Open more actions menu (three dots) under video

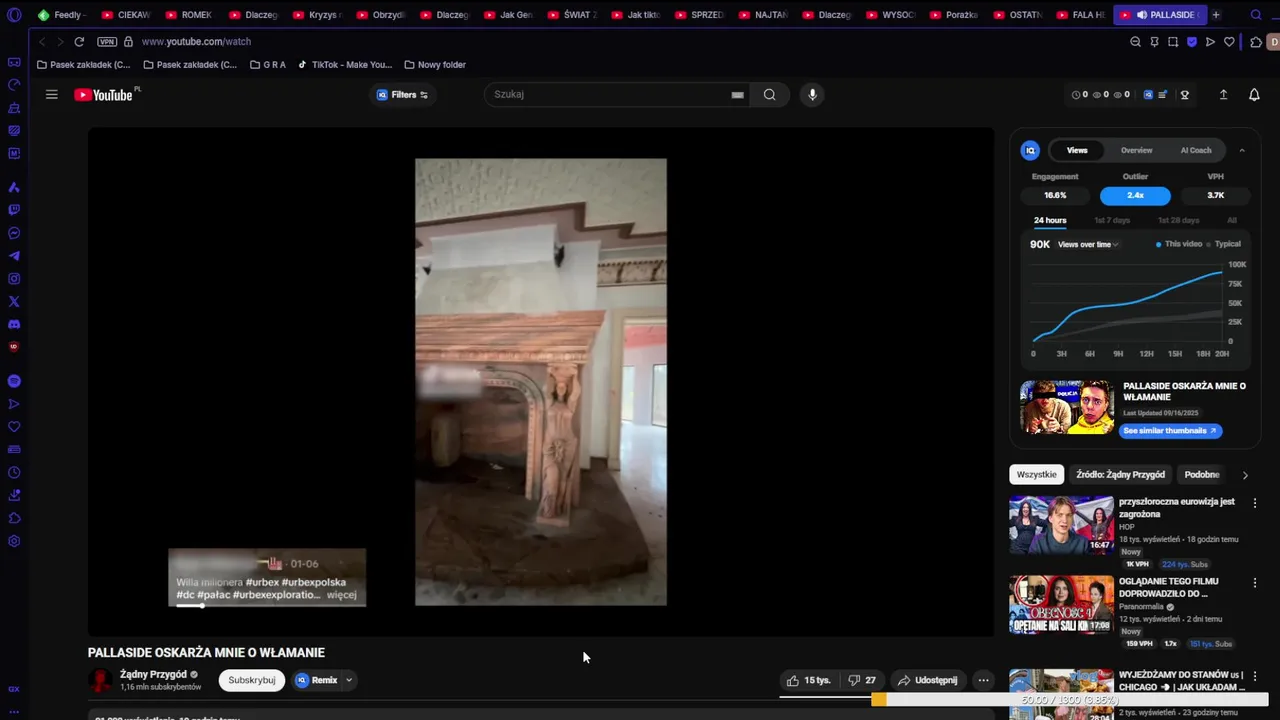pyautogui.click(x=983, y=680)
